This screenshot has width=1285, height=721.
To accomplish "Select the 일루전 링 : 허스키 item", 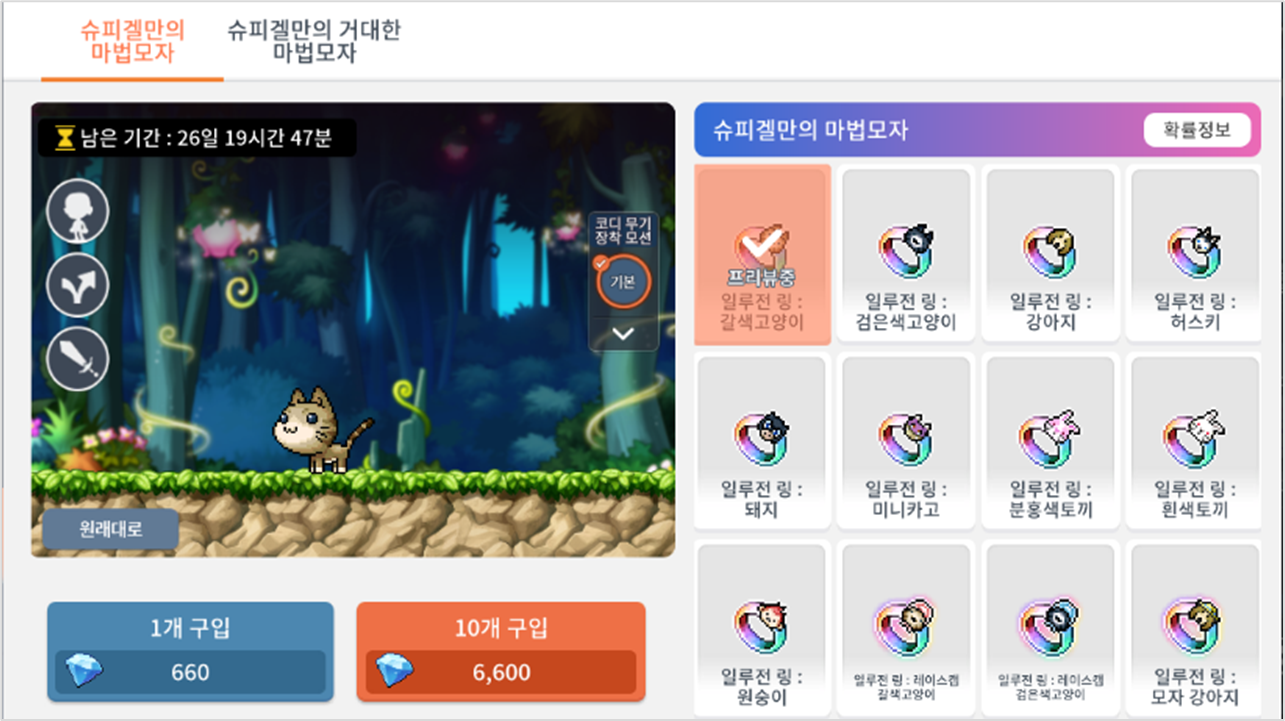I will (x=1195, y=254).
